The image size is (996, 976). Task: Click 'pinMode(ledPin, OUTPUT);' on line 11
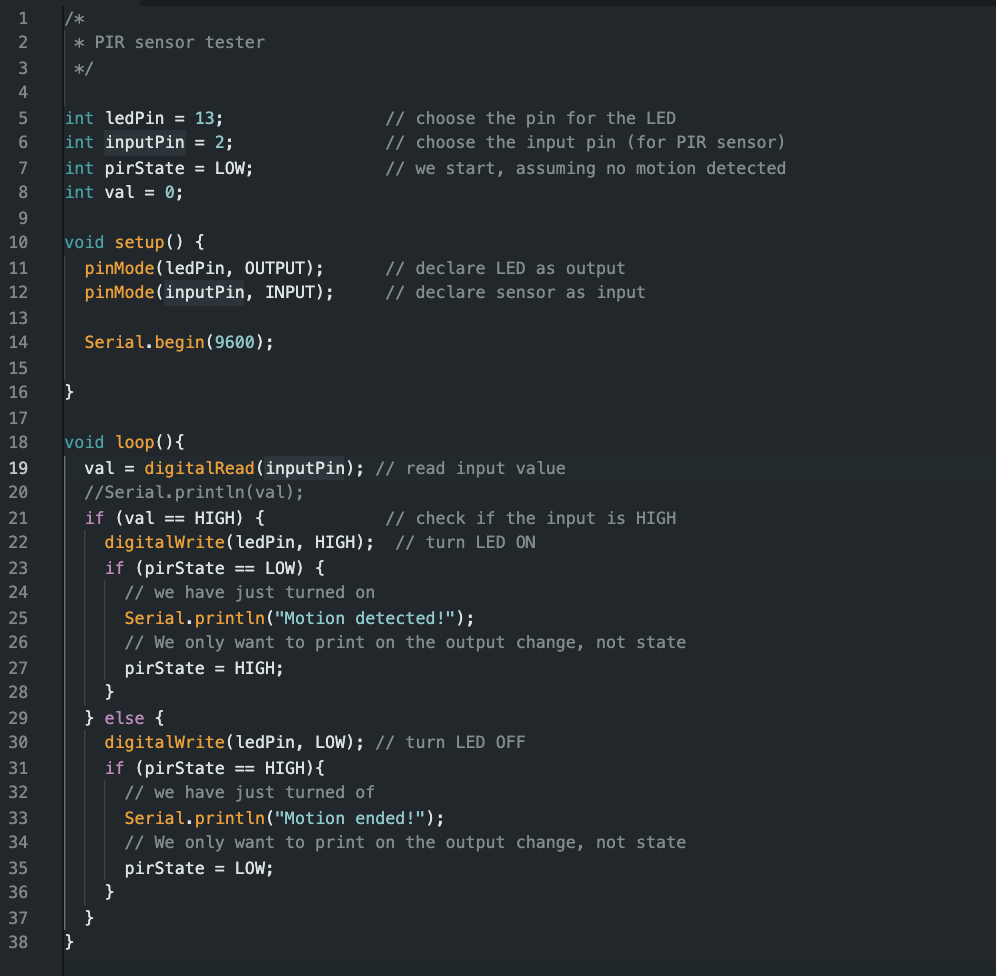coord(204,268)
